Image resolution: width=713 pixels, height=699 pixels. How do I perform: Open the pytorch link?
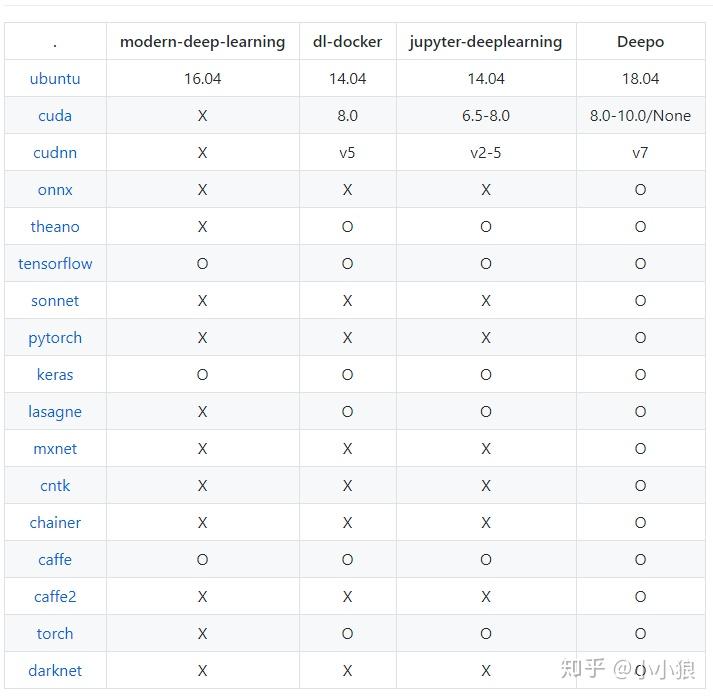(x=55, y=337)
